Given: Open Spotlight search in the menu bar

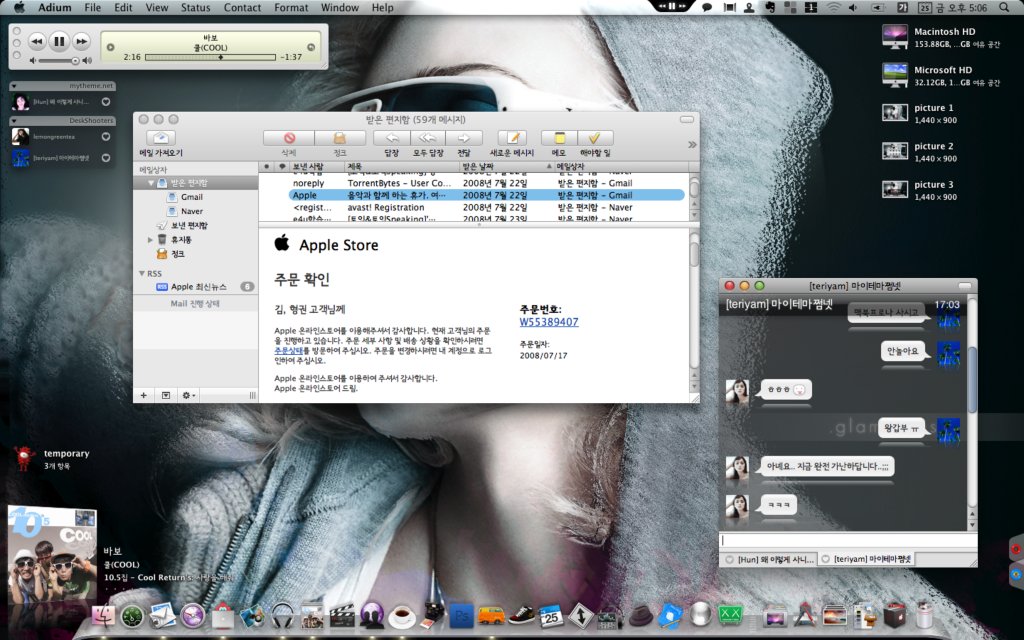Looking at the screenshot, I should (x=1004, y=7).
